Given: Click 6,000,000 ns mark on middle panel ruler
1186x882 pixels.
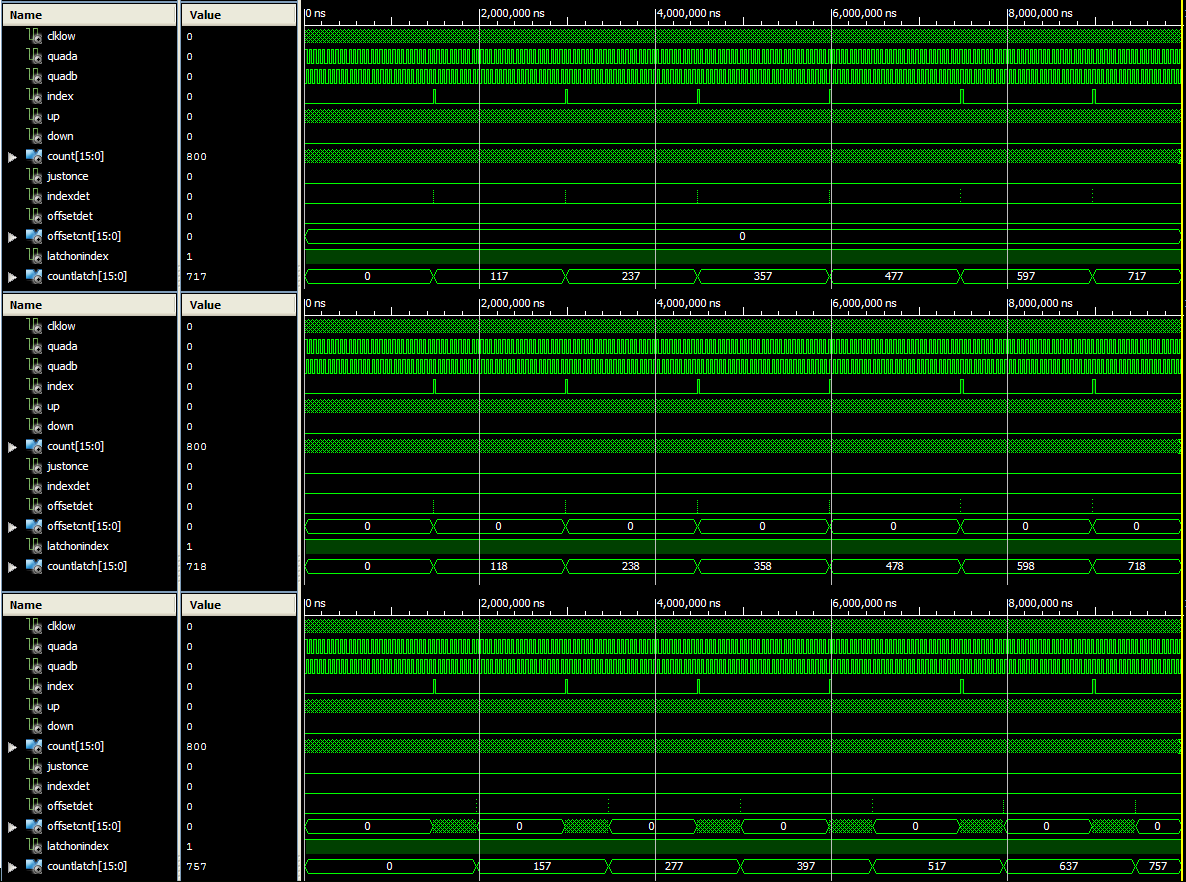Looking at the screenshot, I should coord(865,303).
